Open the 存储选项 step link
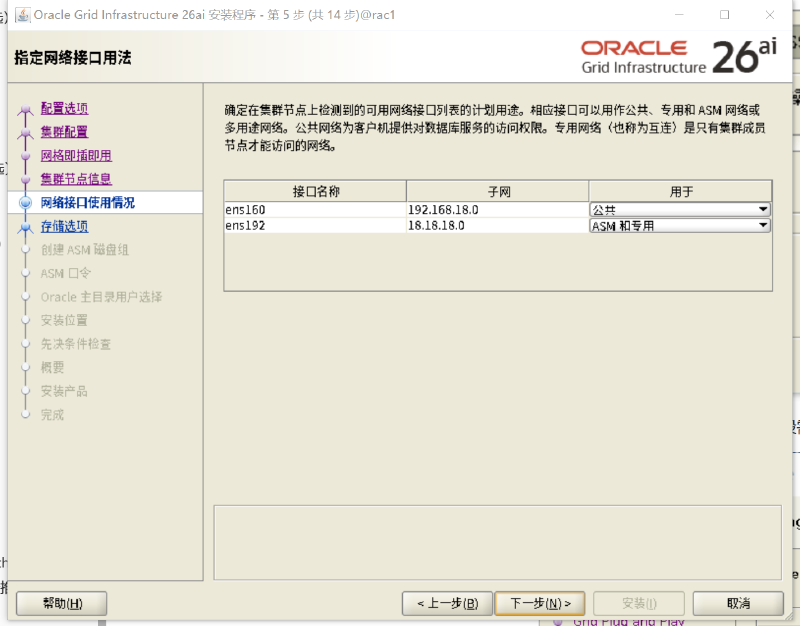Screen dimensions: 800x626 pyautogui.click(x=64, y=226)
